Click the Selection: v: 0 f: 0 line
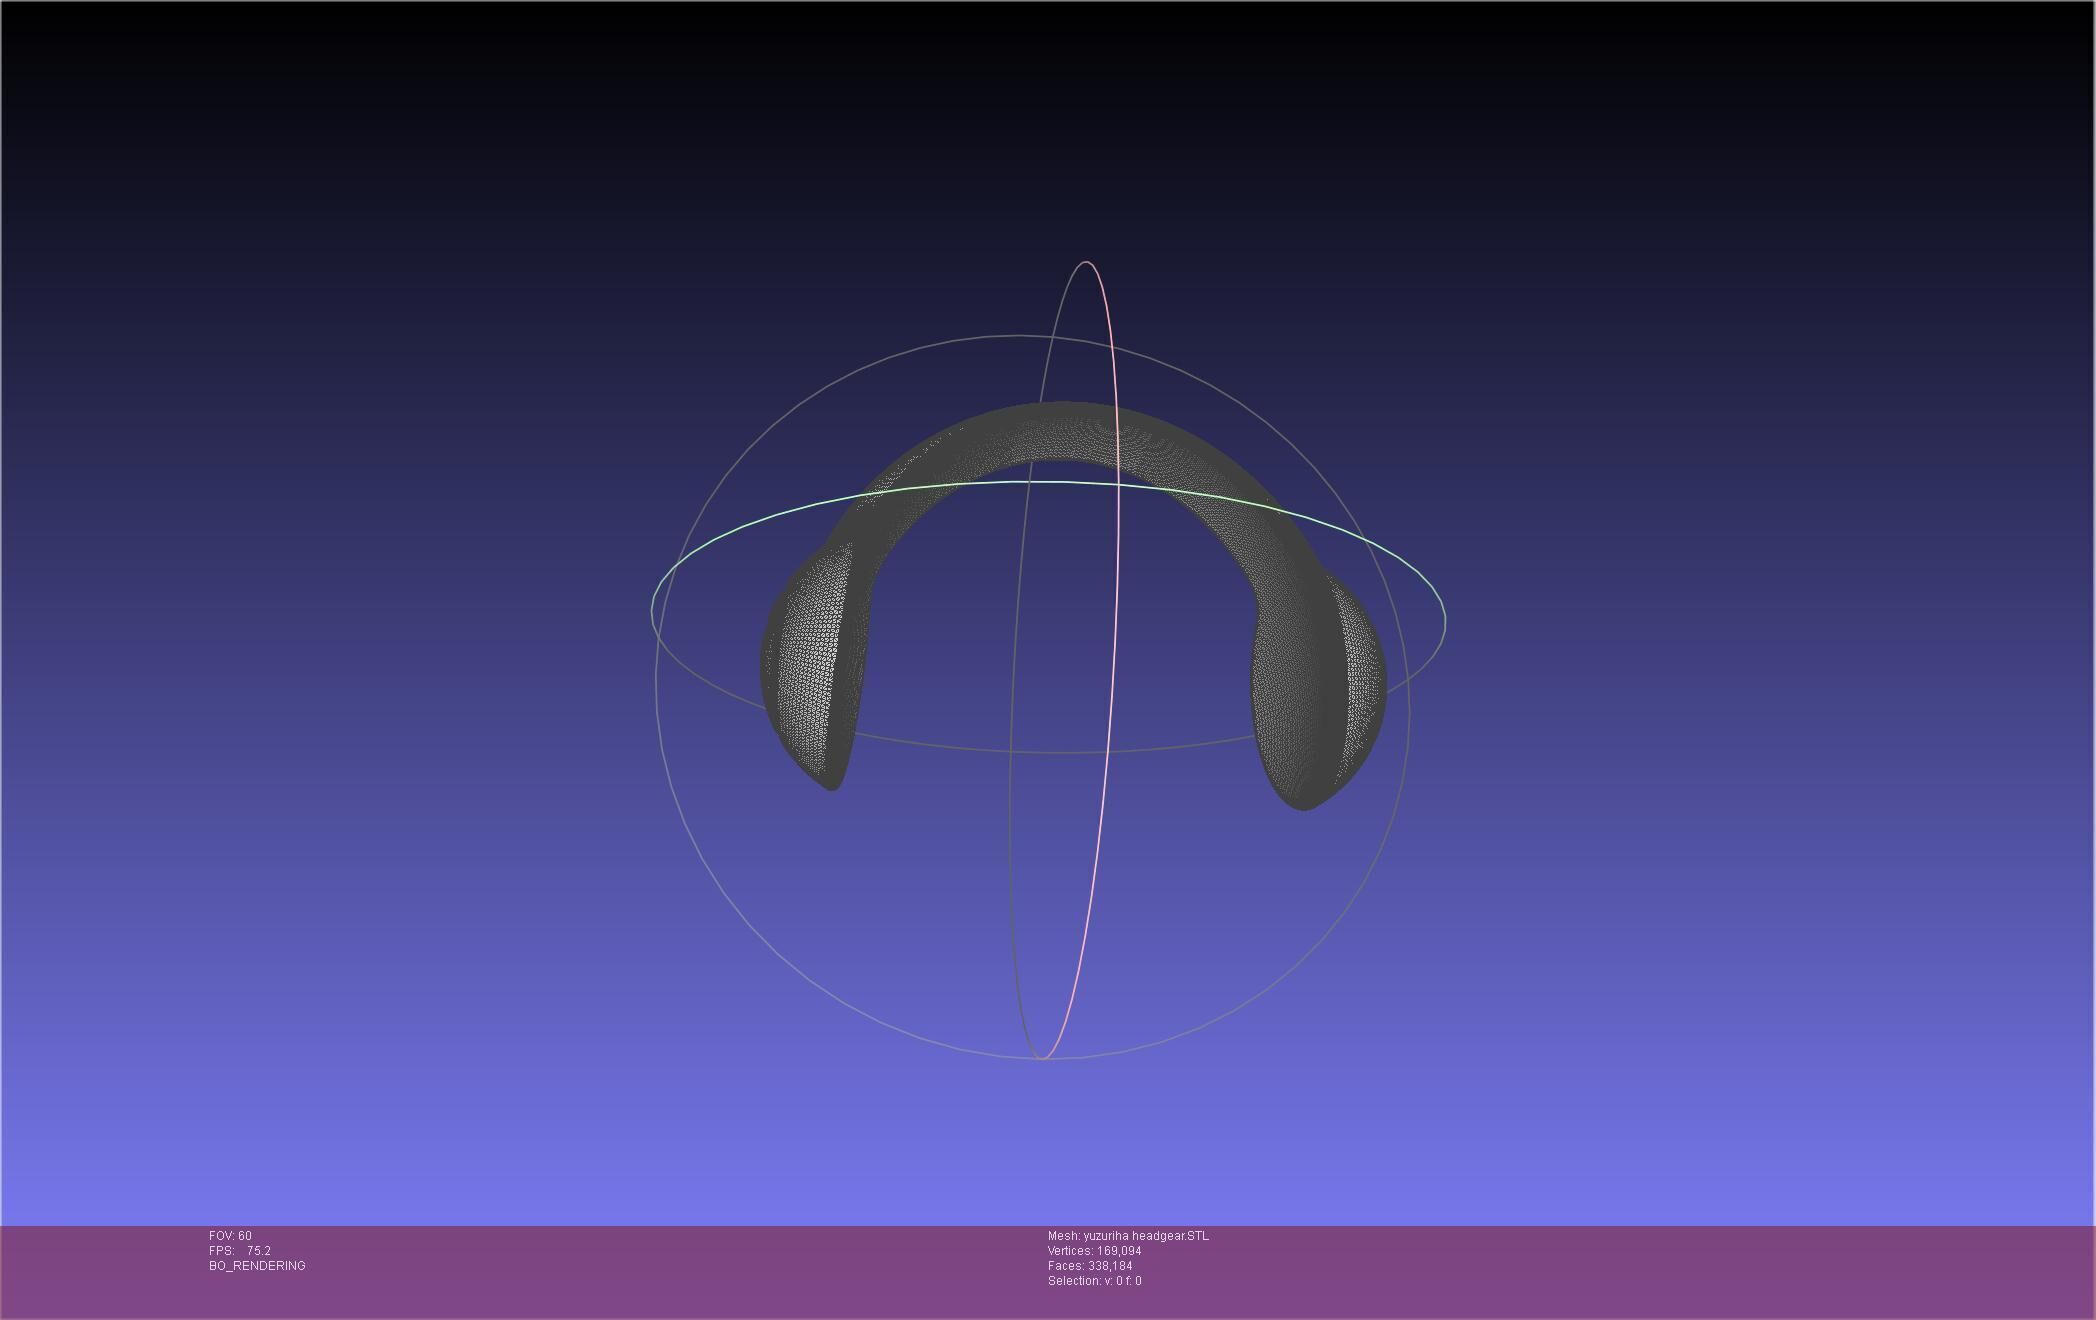 [x=1094, y=1281]
